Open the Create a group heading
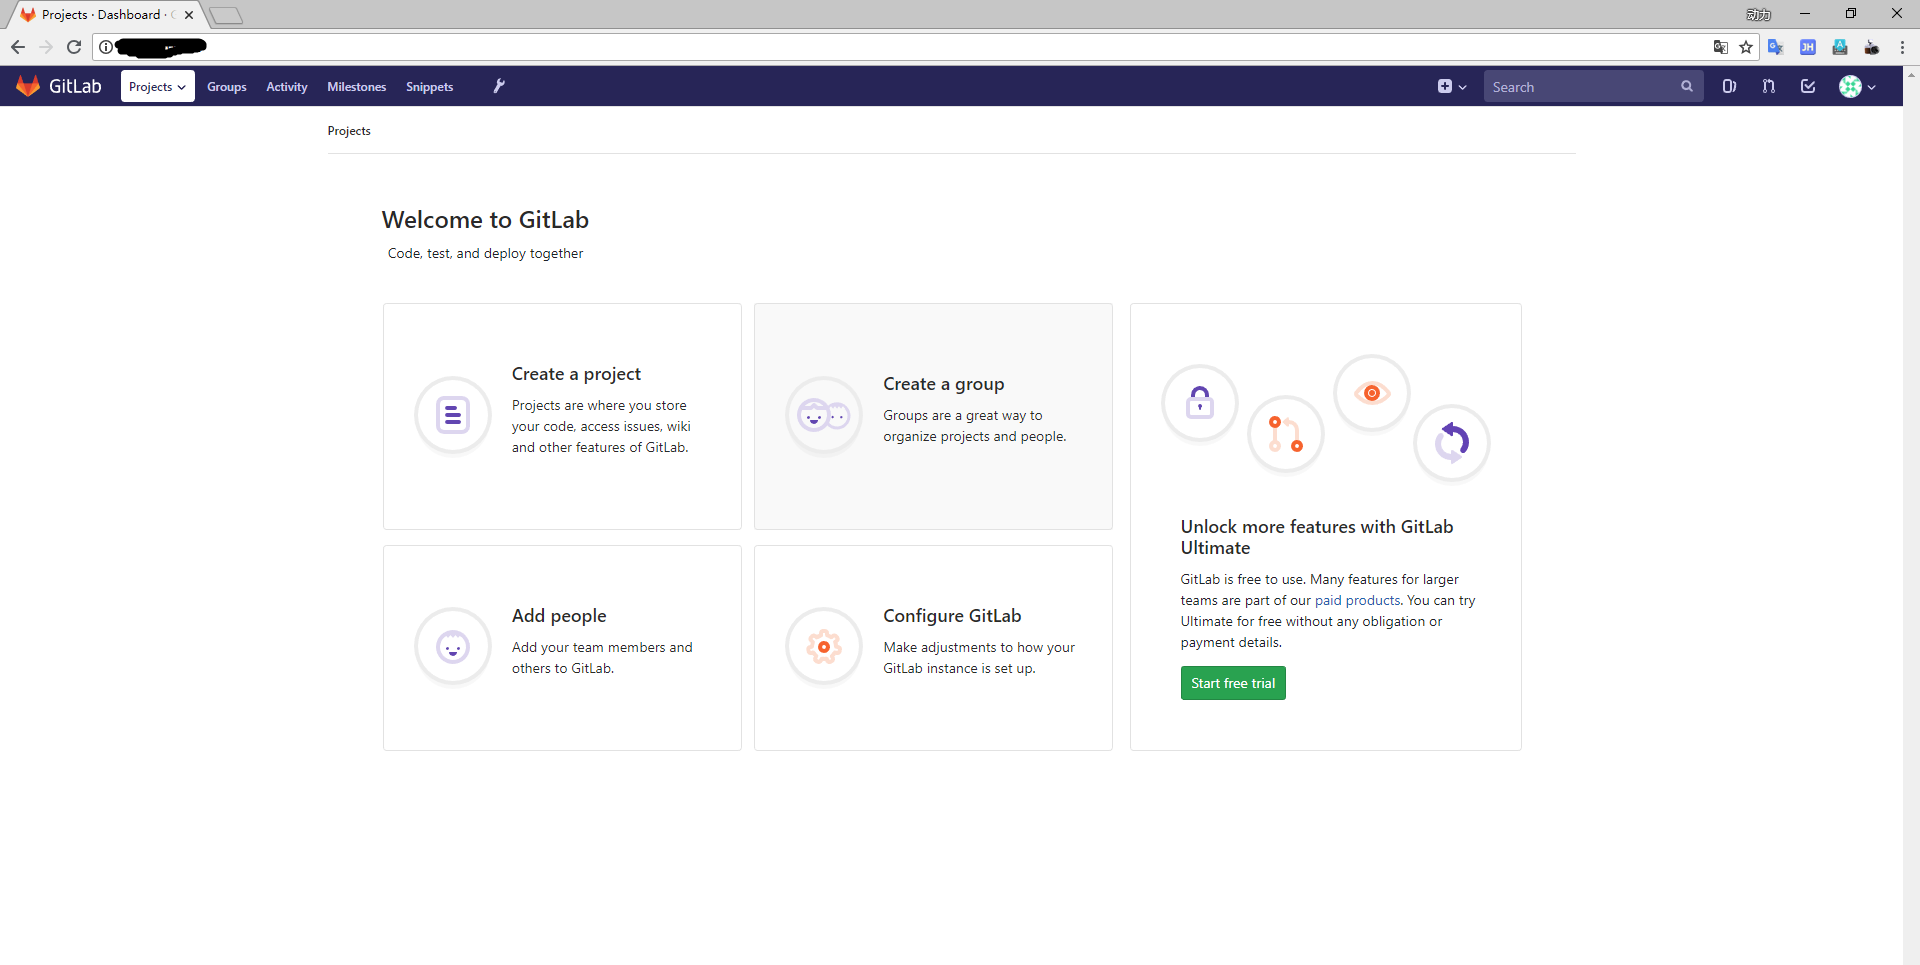Viewport: 1920px width, 965px height. [944, 384]
